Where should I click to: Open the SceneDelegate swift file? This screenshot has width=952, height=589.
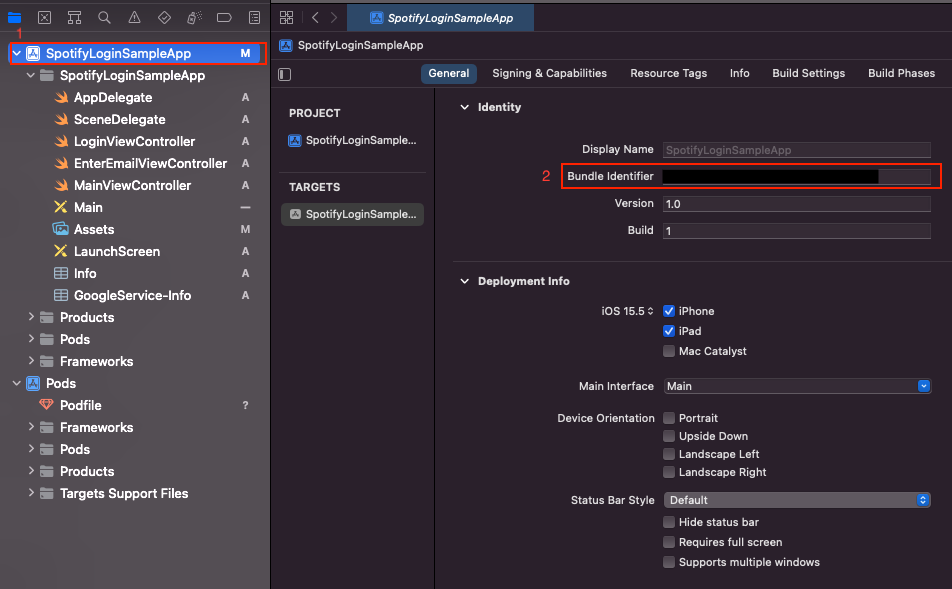[120, 120]
